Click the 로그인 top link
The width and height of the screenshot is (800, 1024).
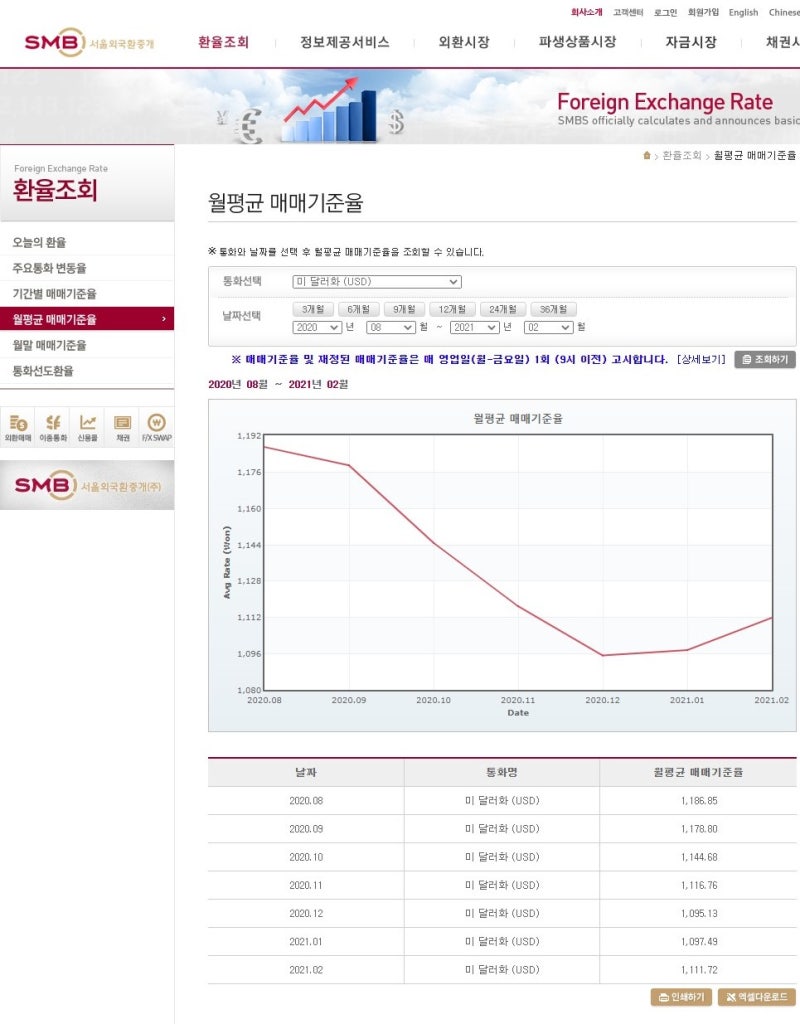[x=665, y=12]
